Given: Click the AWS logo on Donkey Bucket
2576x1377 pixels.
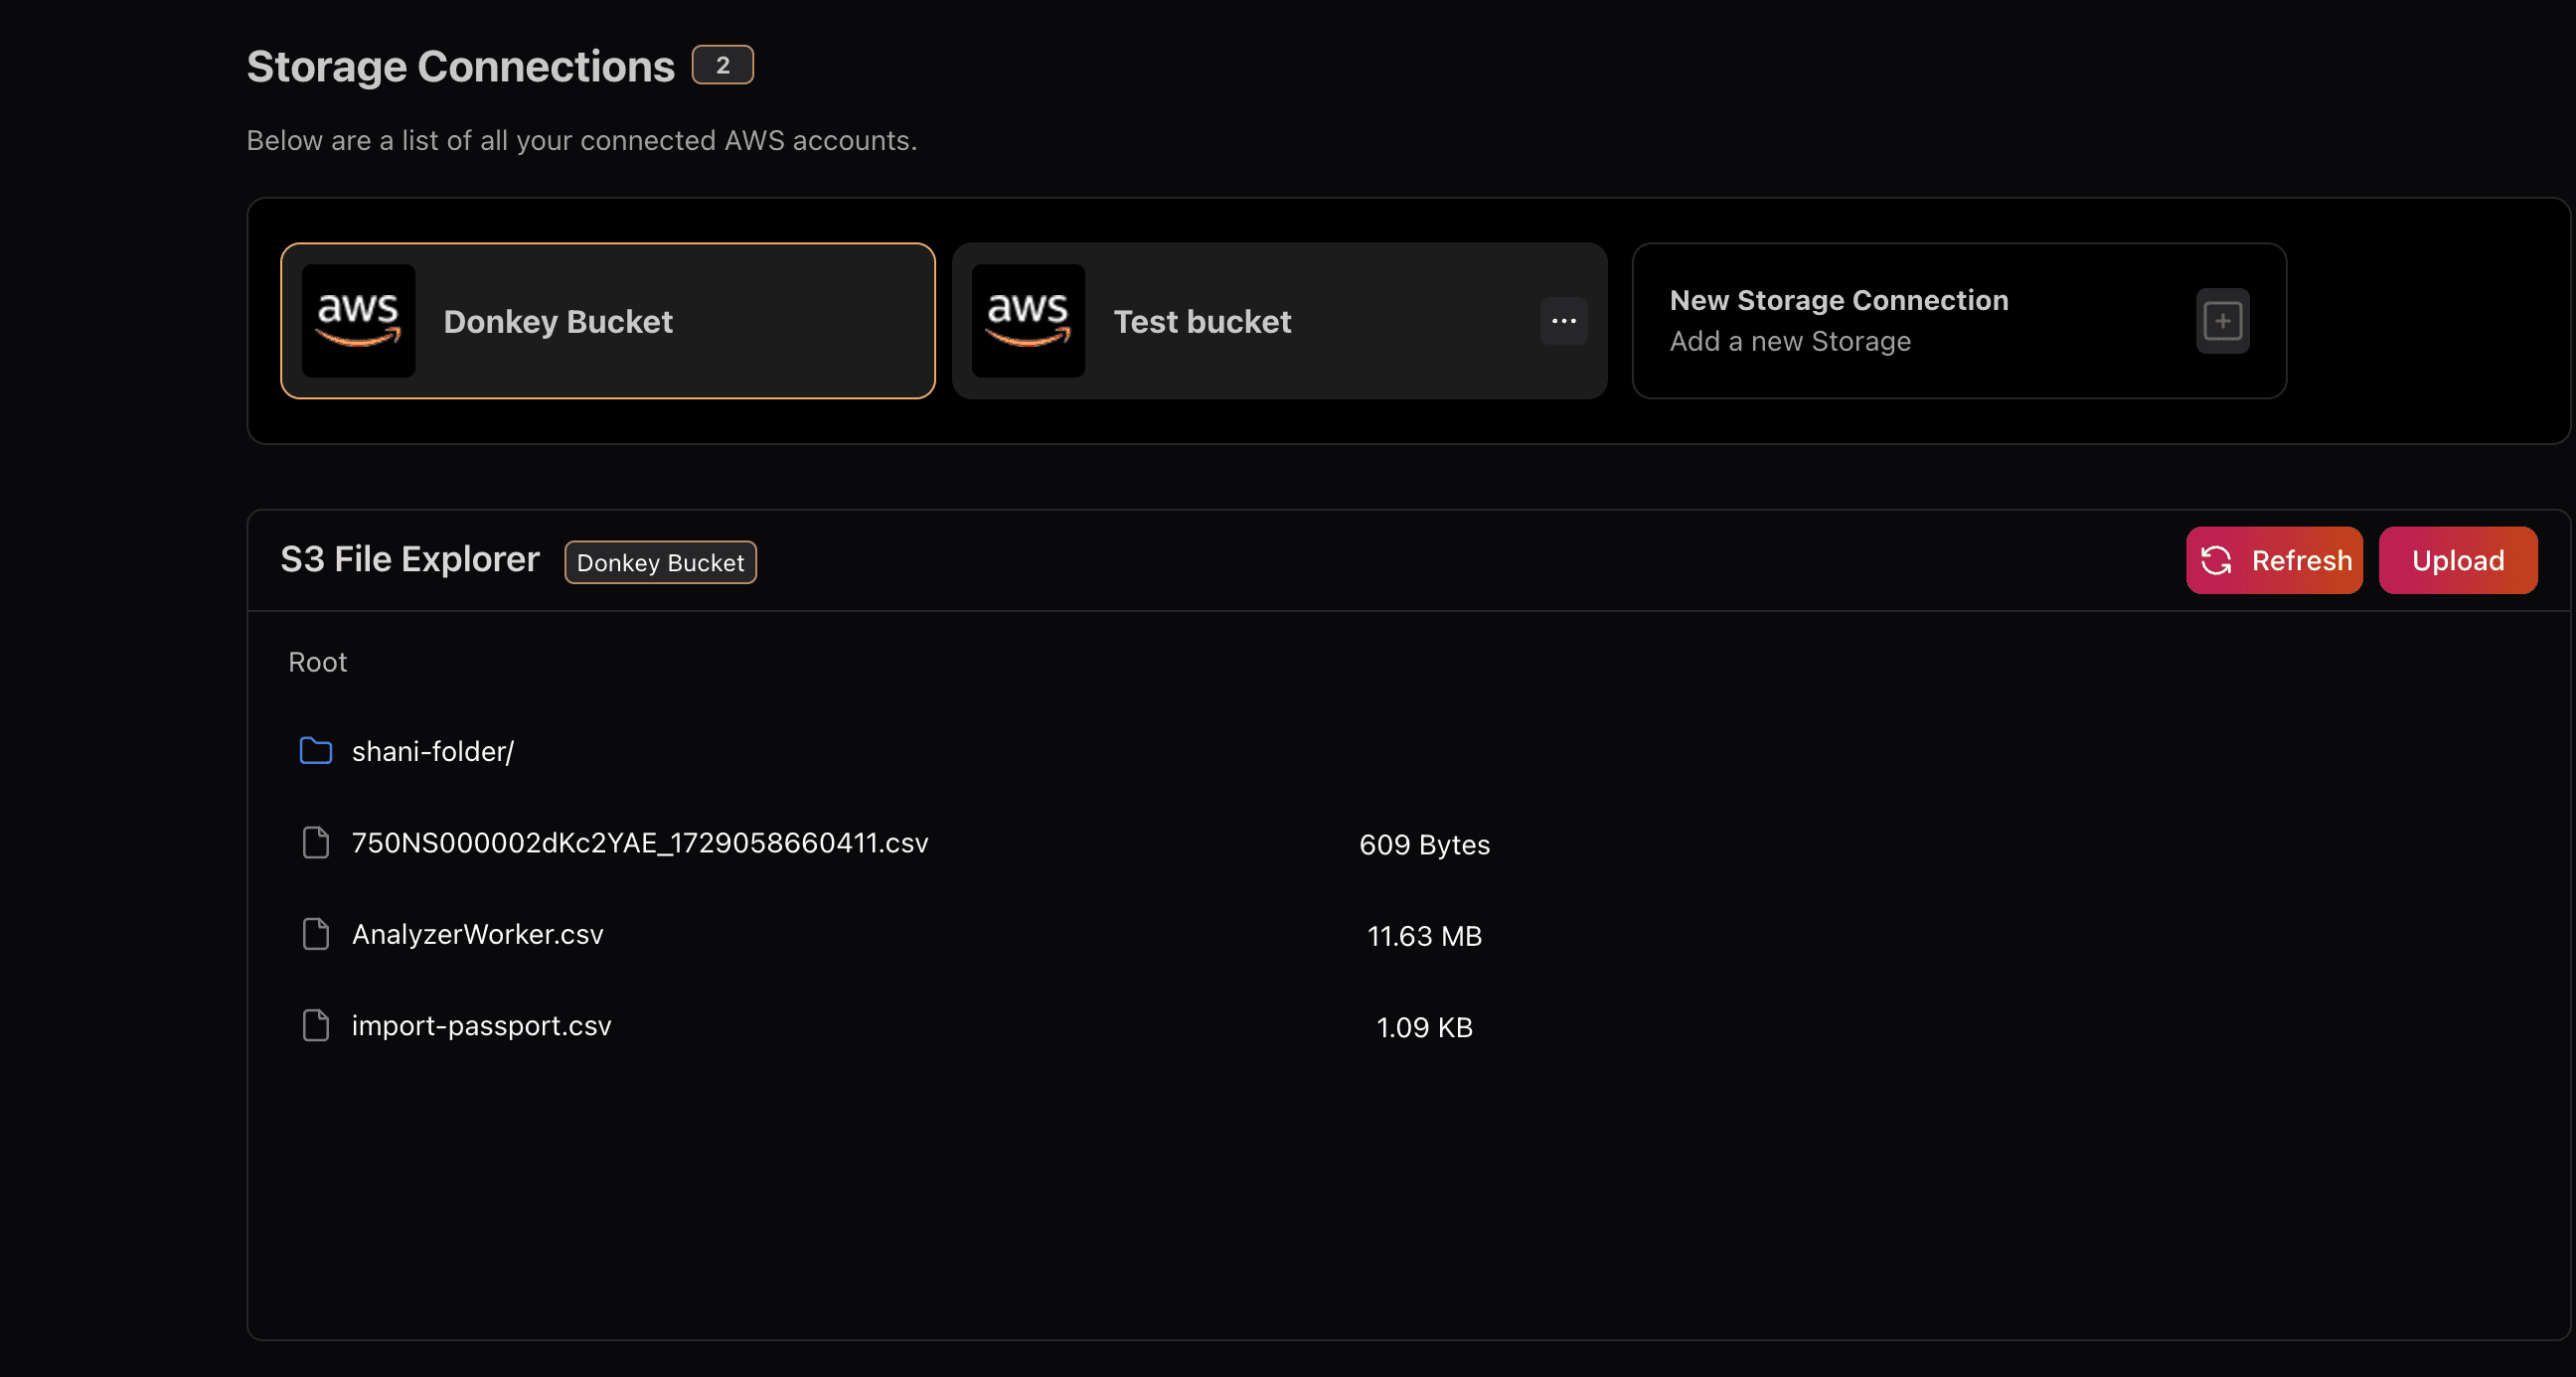Looking at the screenshot, I should click(358, 321).
